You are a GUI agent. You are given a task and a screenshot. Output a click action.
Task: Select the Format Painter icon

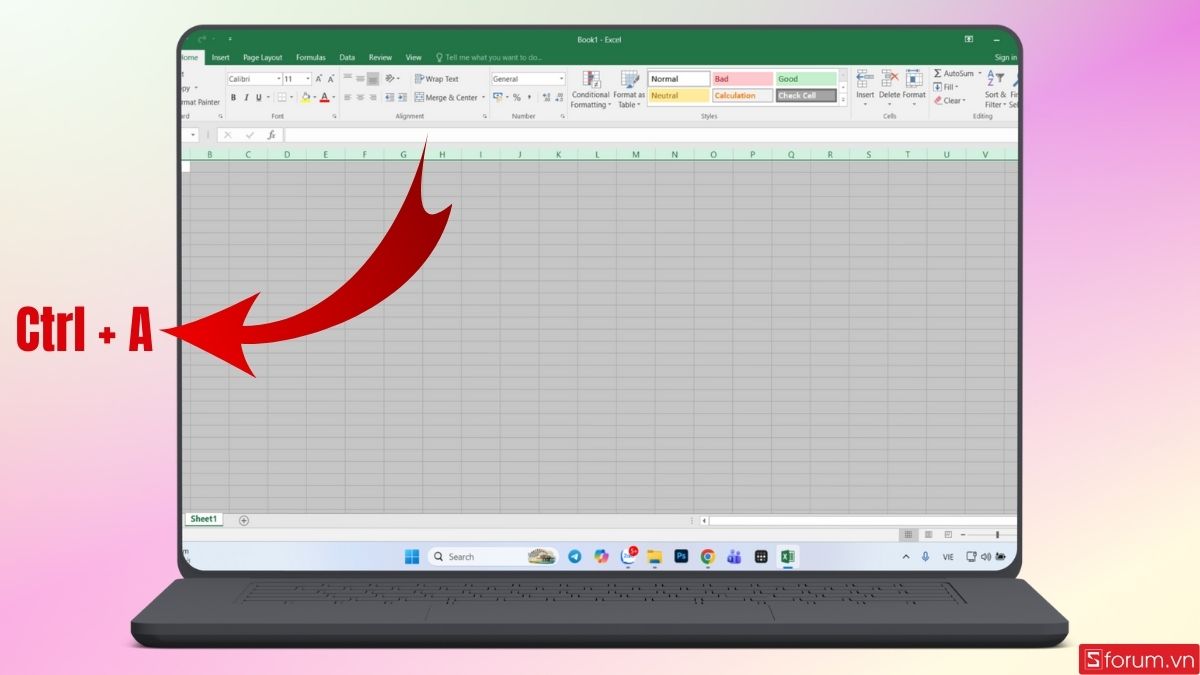pyautogui.click(x=200, y=101)
